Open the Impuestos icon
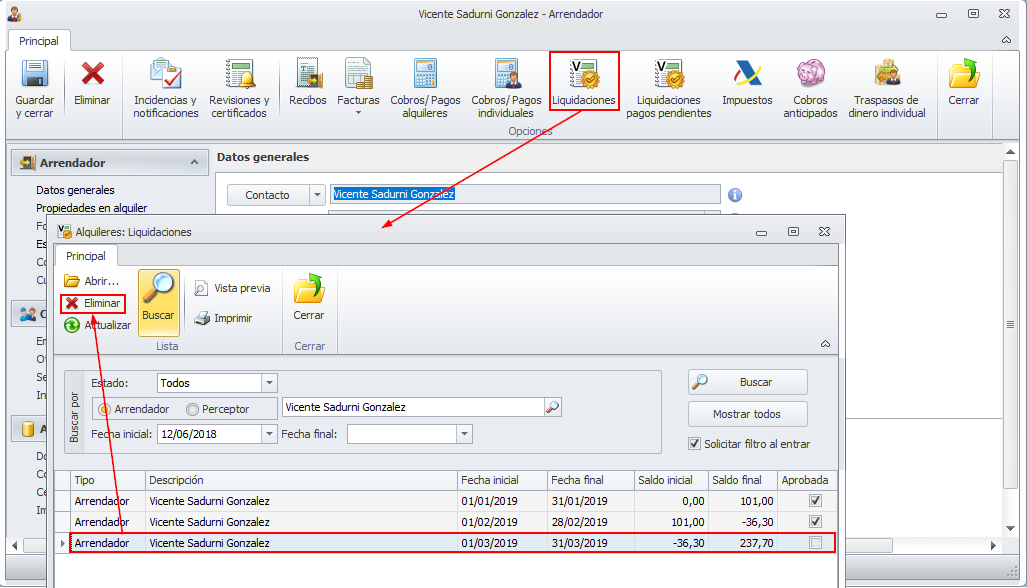The image size is (1027, 588). point(747,76)
